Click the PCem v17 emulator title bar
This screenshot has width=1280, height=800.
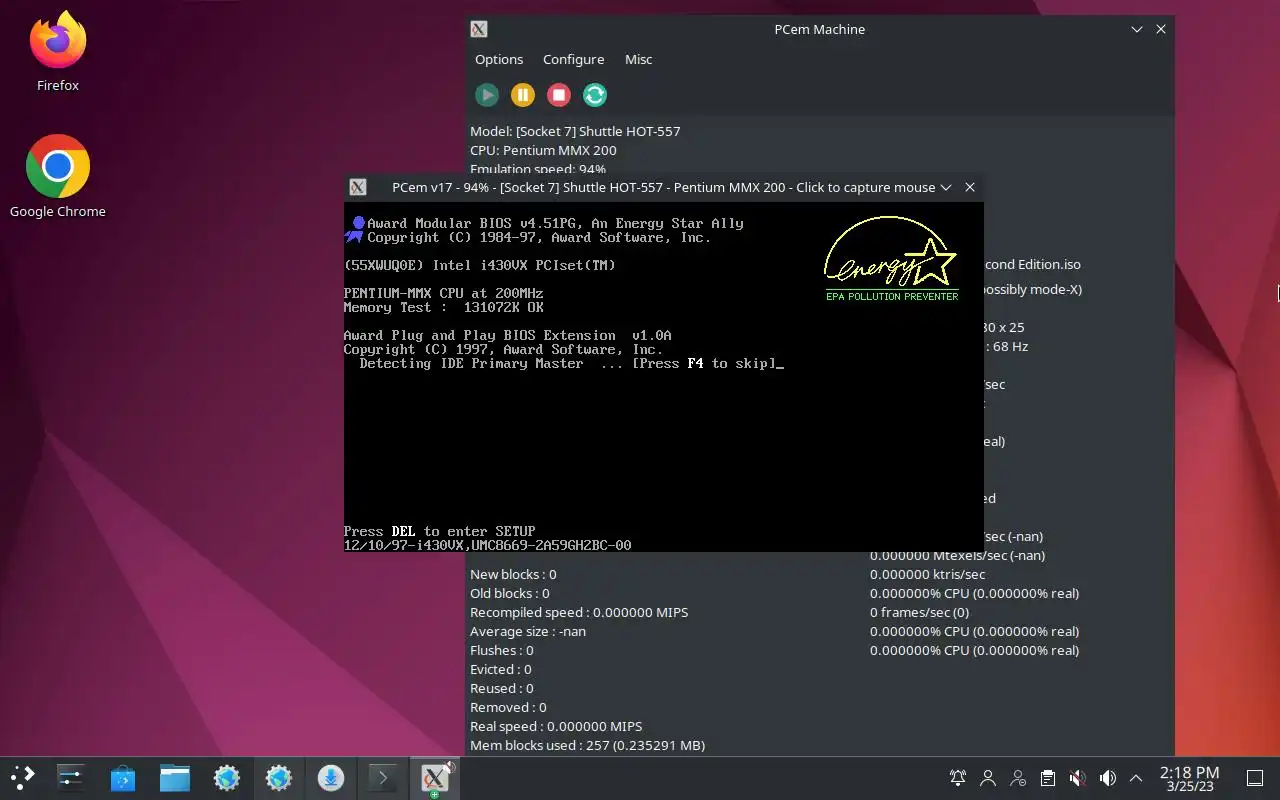point(663,187)
